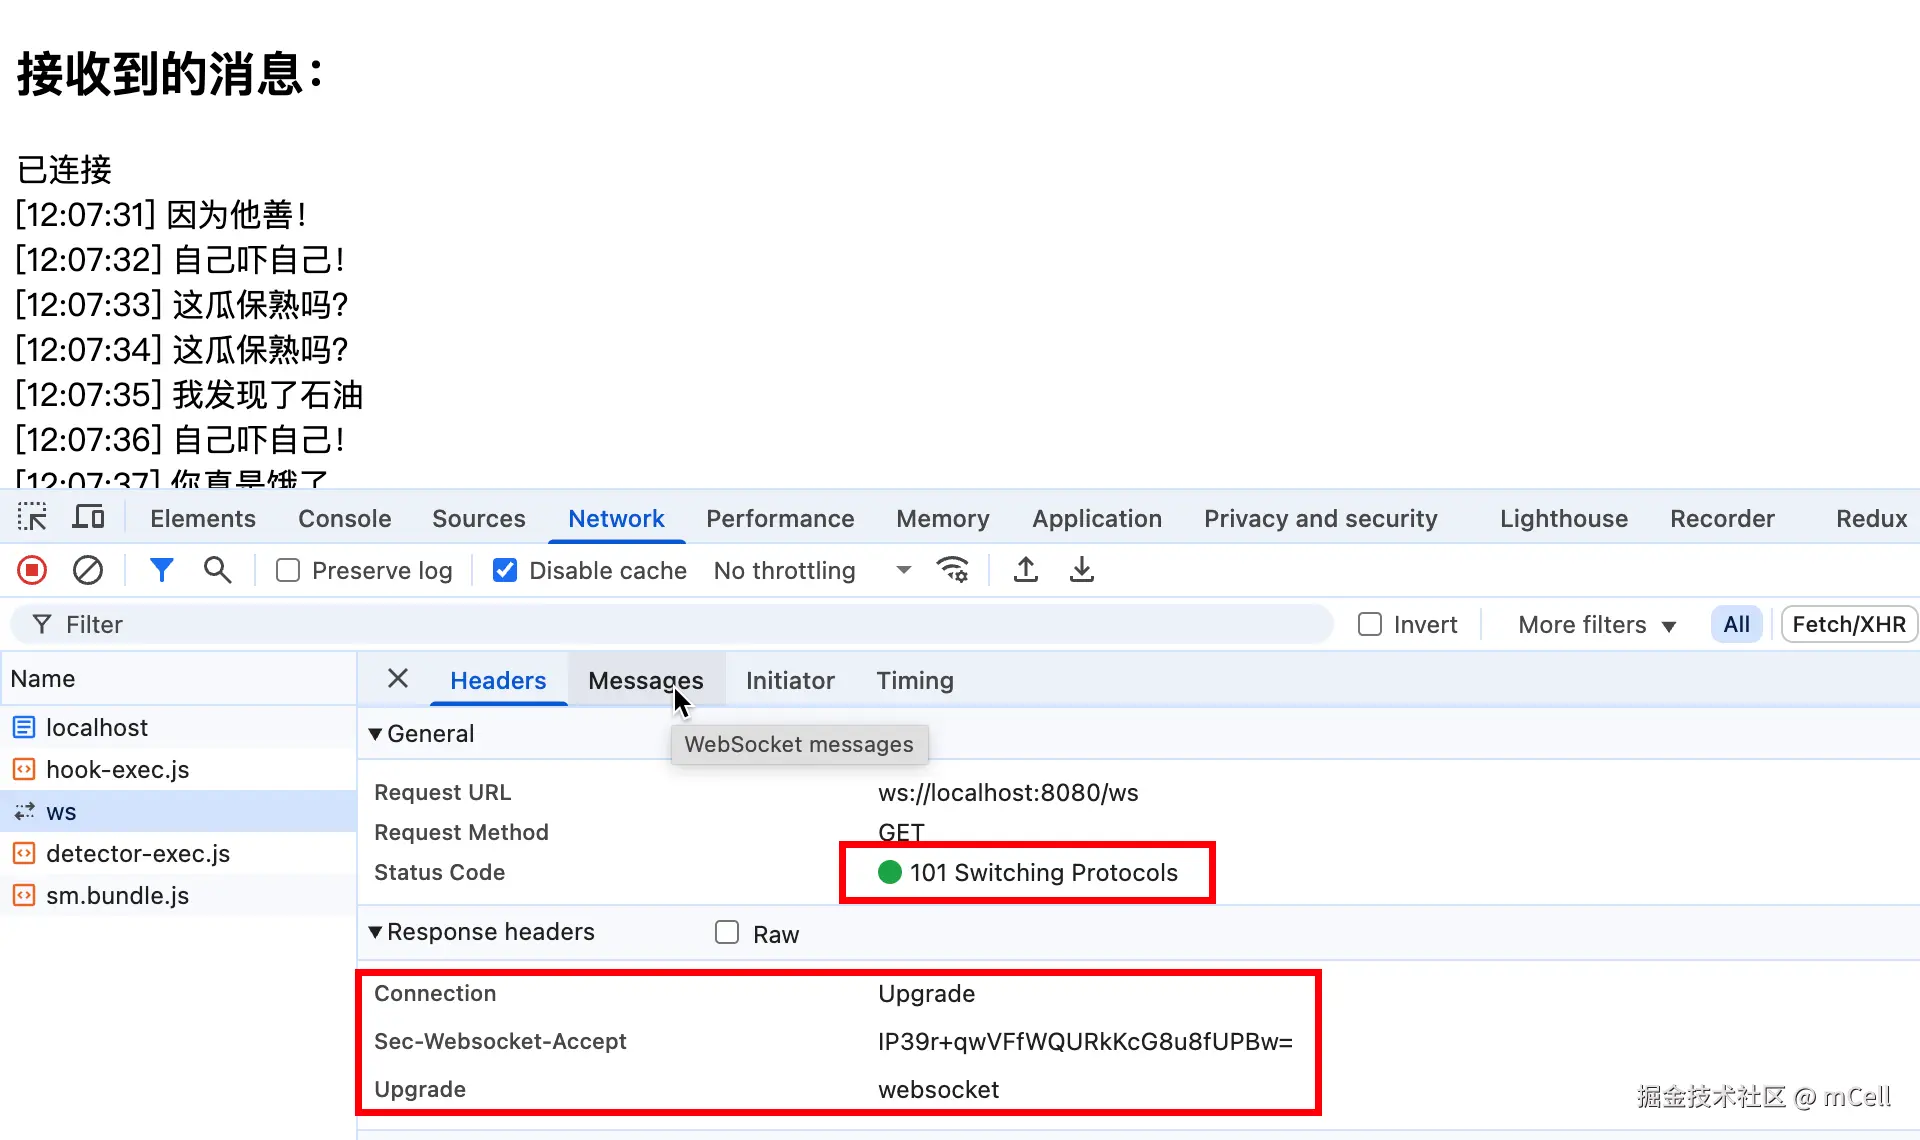Check the Invert filter checkbox

coord(1370,624)
